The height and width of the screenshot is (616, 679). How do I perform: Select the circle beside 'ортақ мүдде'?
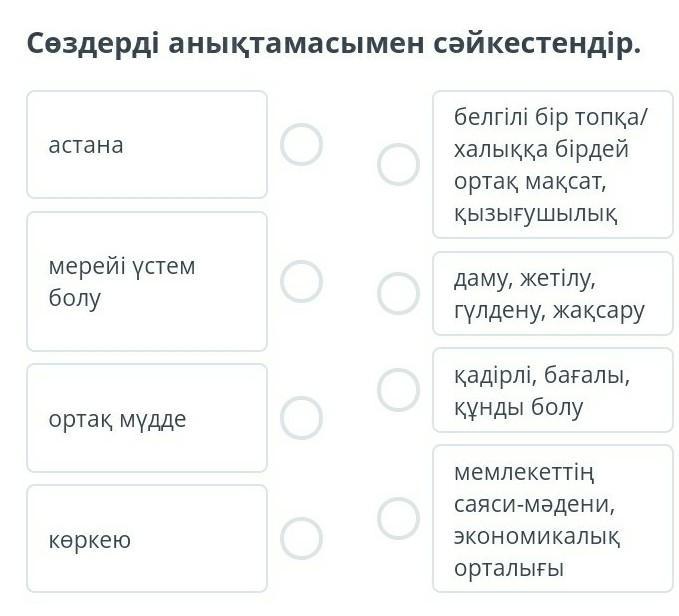click(x=301, y=418)
